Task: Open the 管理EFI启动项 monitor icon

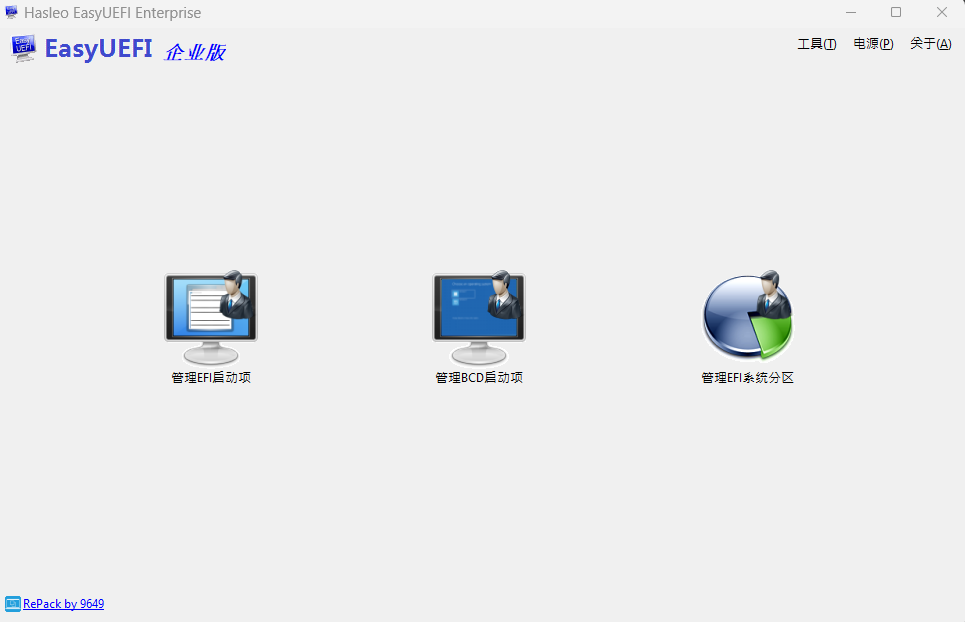Action: (211, 317)
